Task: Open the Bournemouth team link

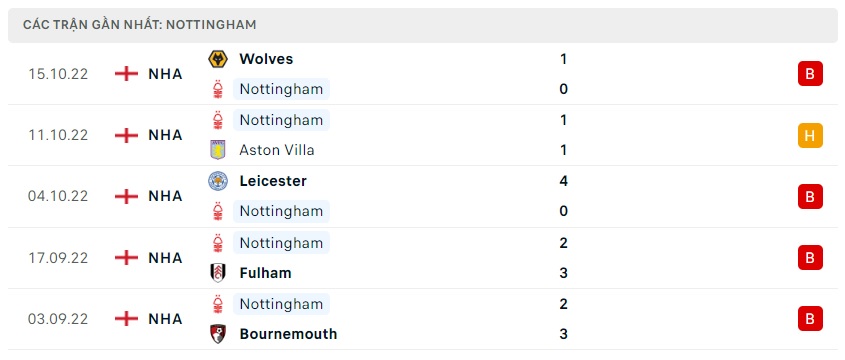Action: (x=288, y=334)
